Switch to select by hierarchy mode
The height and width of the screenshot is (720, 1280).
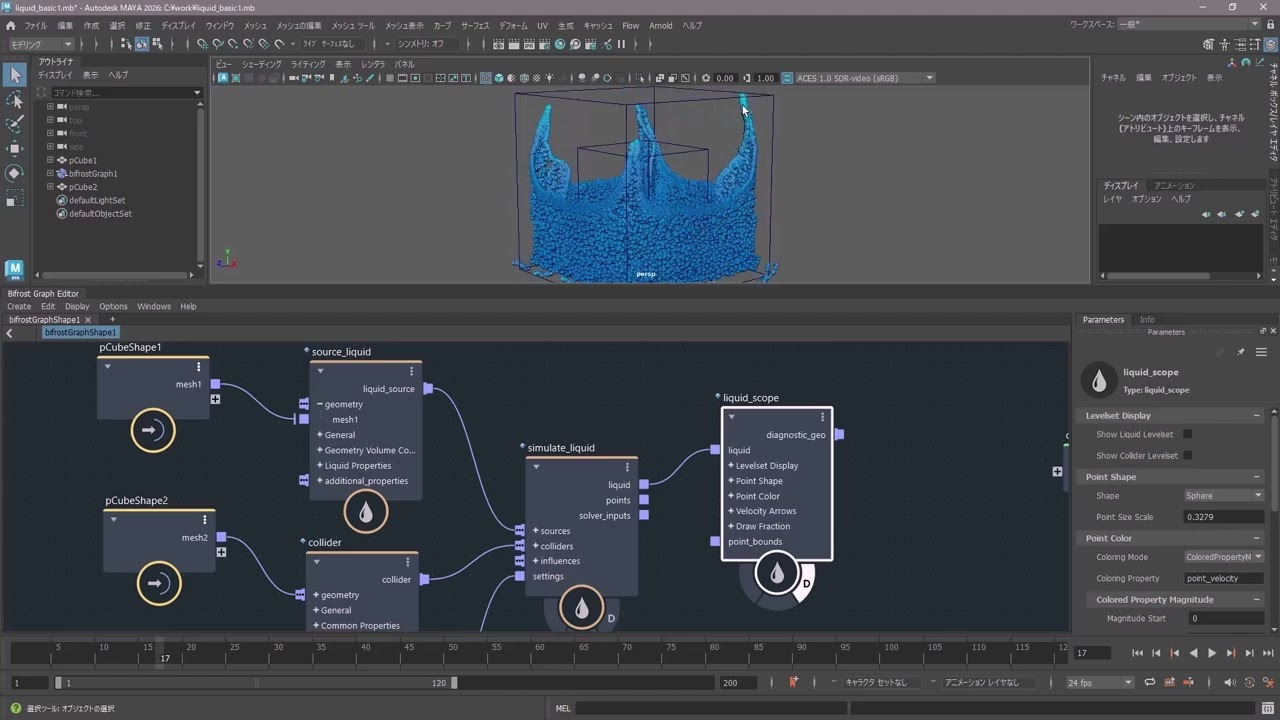click(126, 44)
